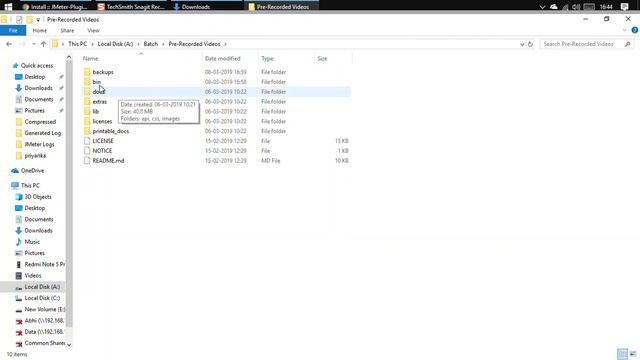Screen dimensions: 640x360
Task: Open Explorer help question mark icon
Action: pyautogui.click(x=635, y=30)
